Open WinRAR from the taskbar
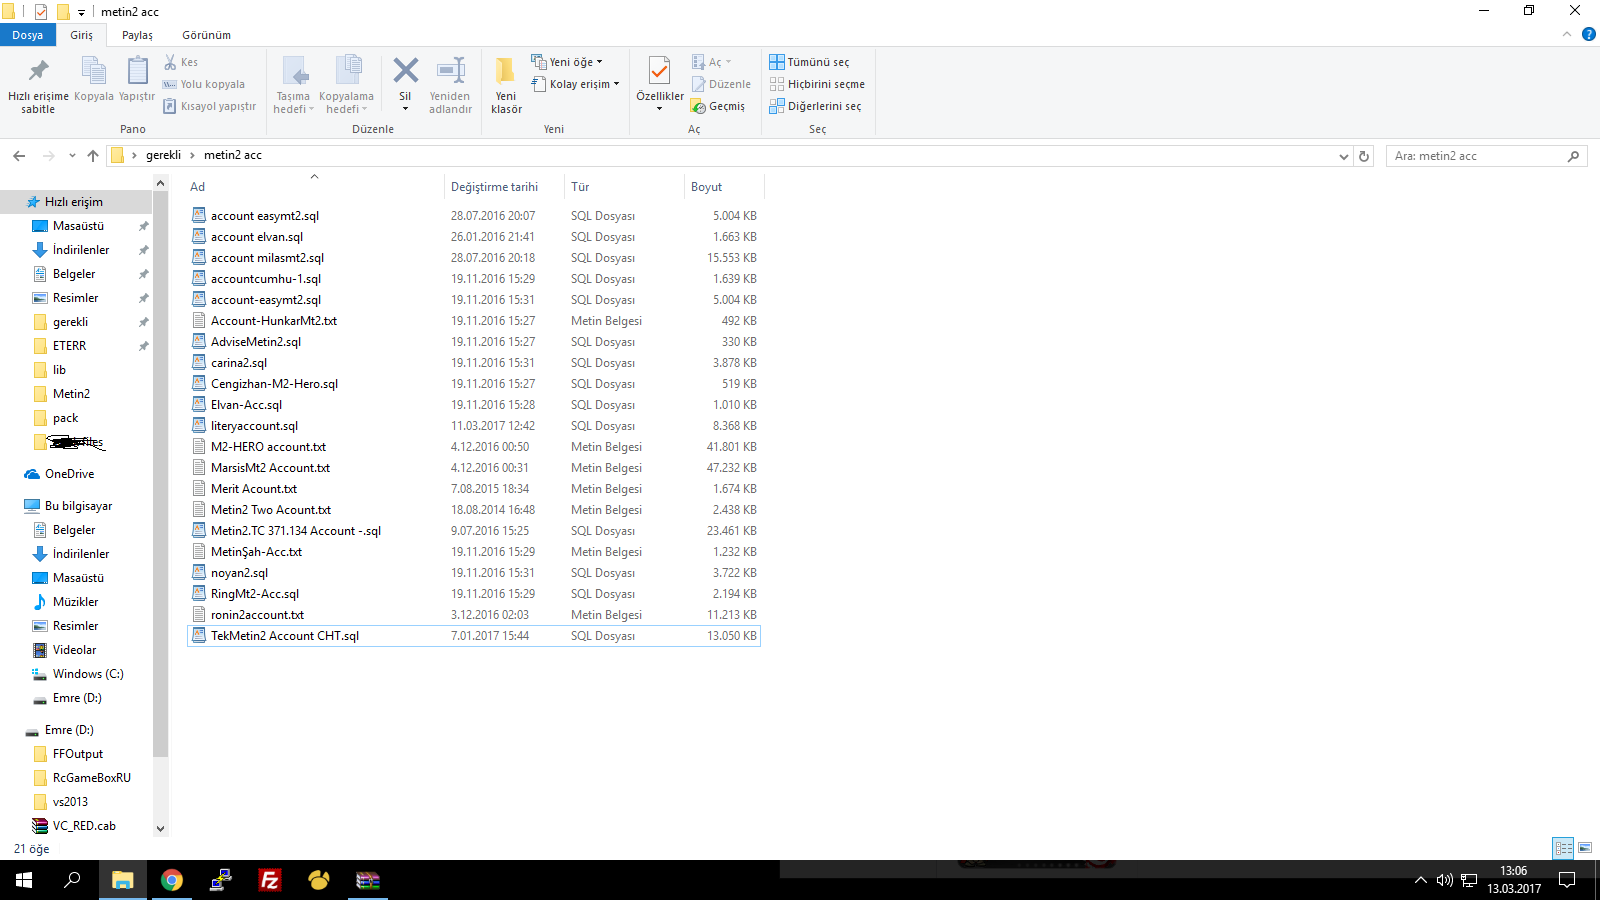The image size is (1600, 900). (368, 880)
